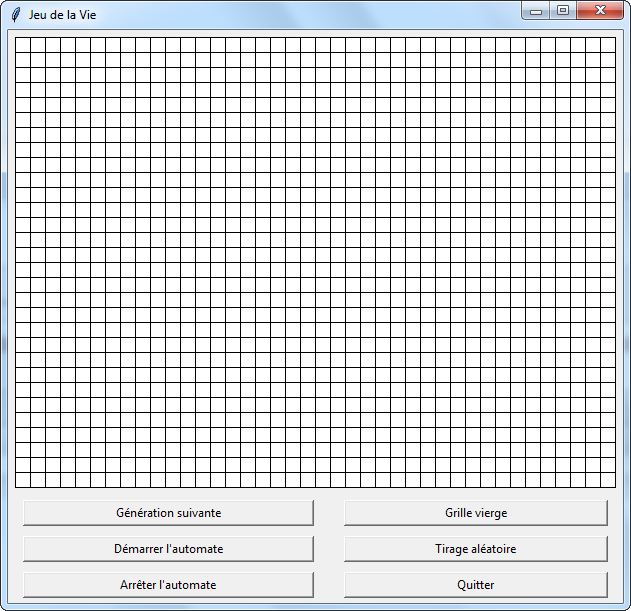Toggle the second cell in the leftmost column
The image size is (631, 611).
click(23, 60)
